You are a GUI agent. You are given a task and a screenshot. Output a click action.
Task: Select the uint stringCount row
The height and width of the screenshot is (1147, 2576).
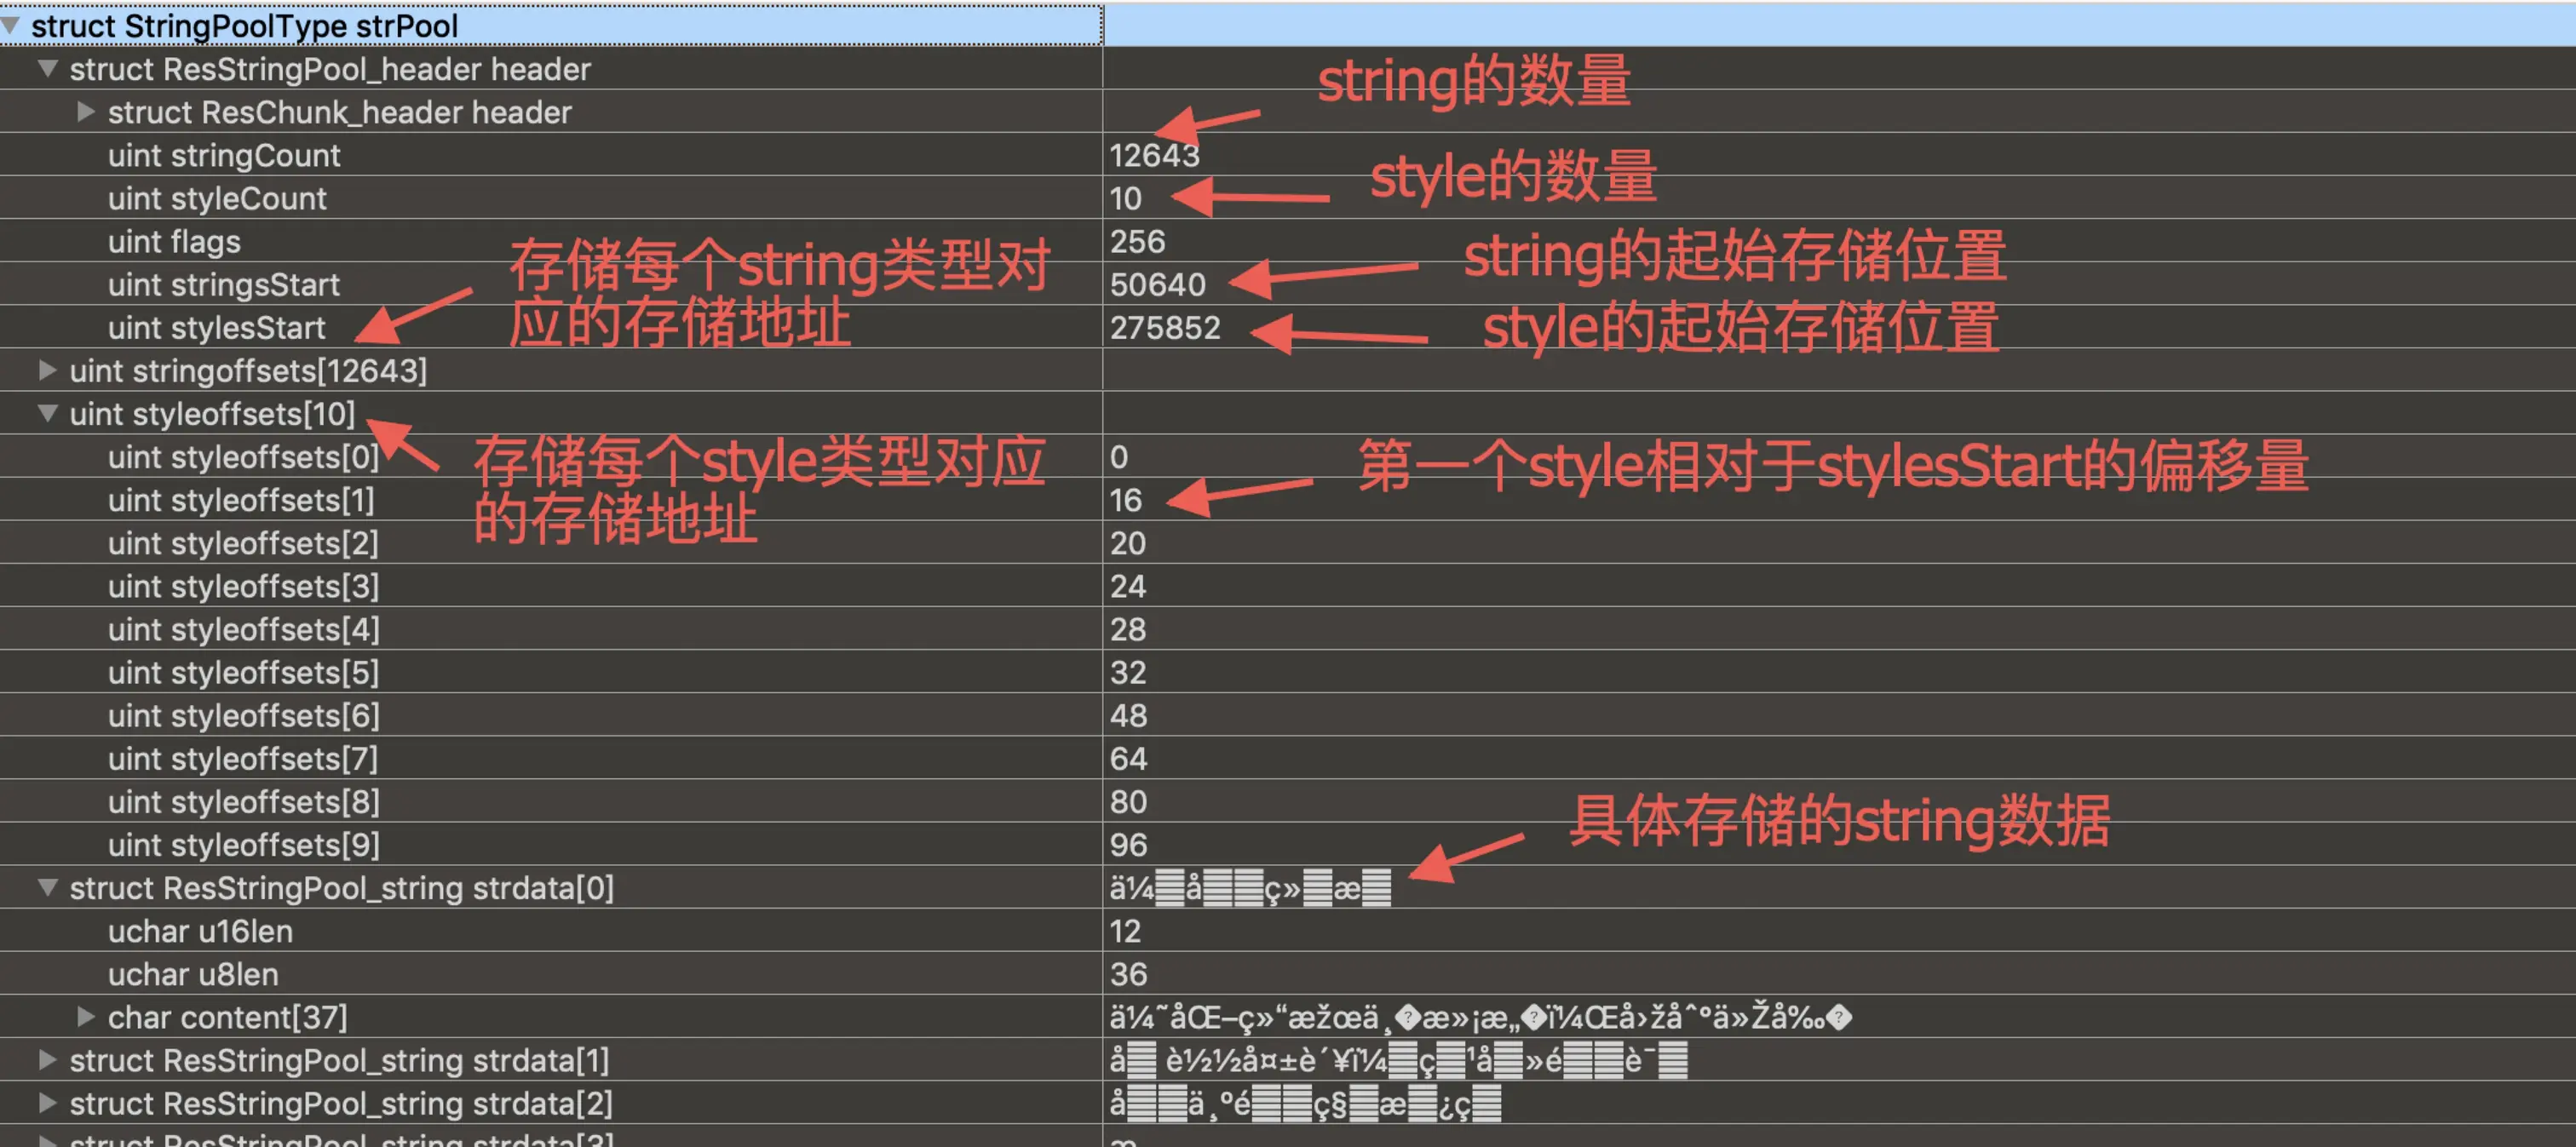point(224,155)
